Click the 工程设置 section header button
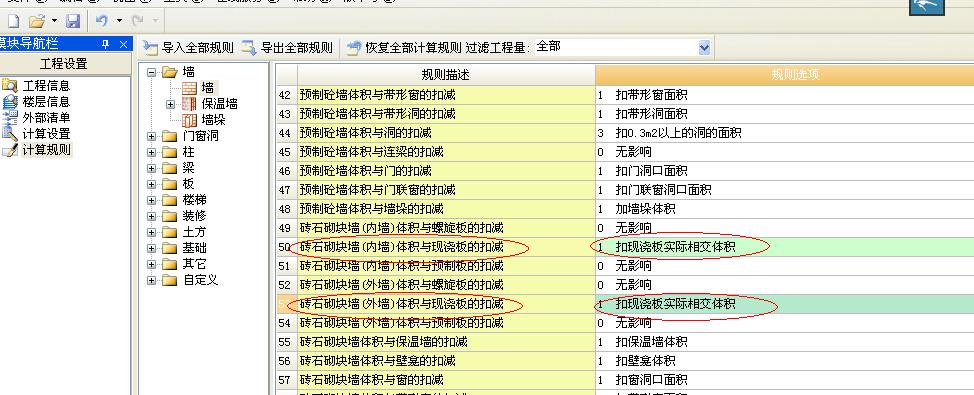 pyautogui.click(x=64, y=64)
